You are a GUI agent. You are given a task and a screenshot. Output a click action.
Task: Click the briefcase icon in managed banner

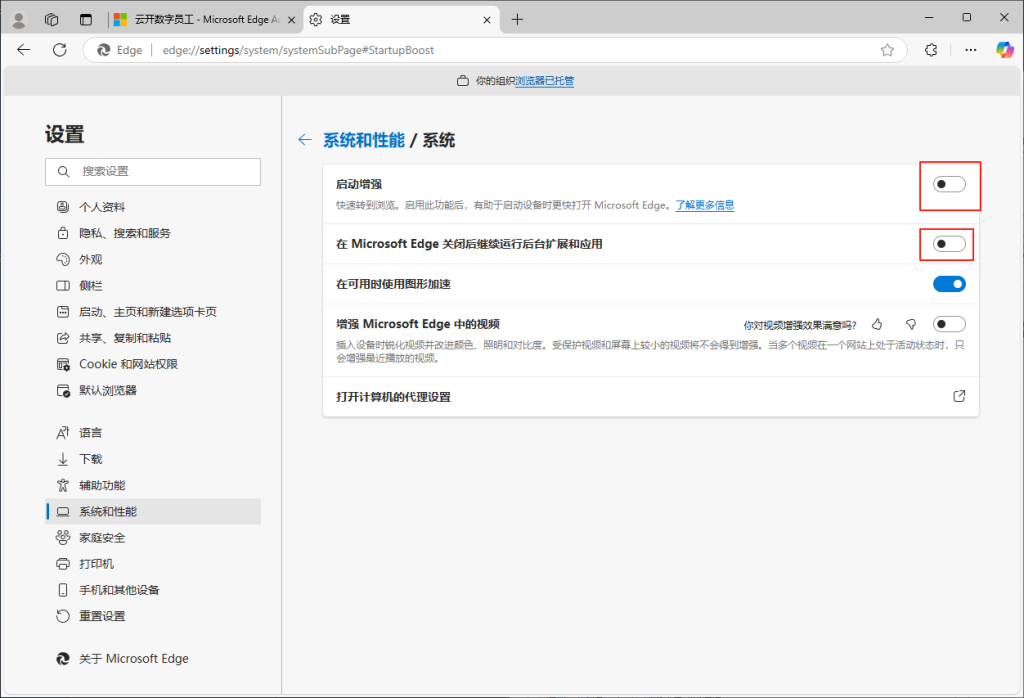(462, 81)
